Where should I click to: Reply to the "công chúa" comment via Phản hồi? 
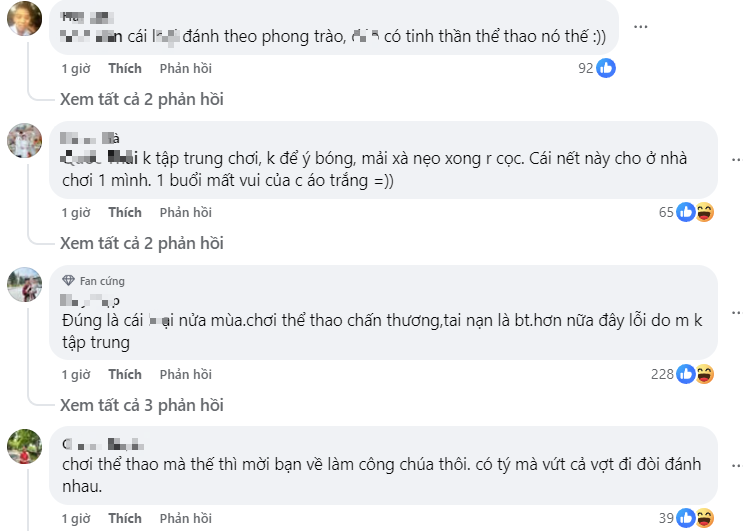click(x=185, y=518)
